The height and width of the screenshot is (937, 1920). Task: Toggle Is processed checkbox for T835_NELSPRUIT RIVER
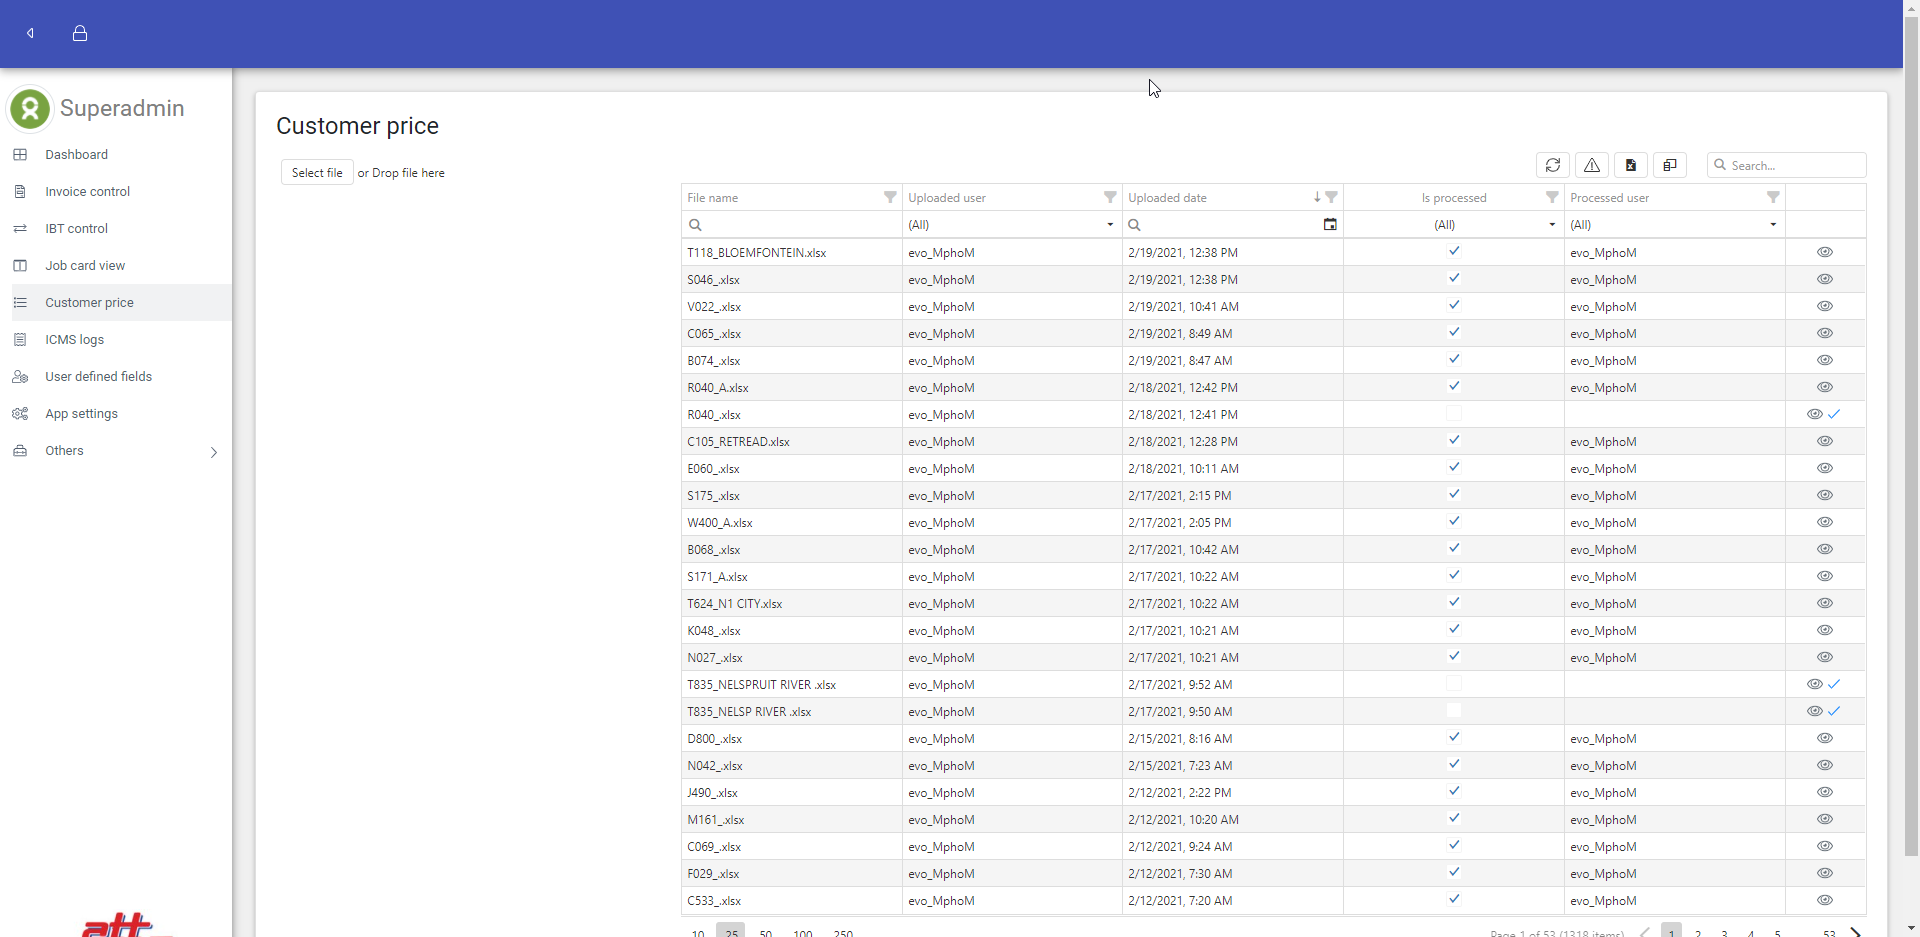[x=1453, y=684]
